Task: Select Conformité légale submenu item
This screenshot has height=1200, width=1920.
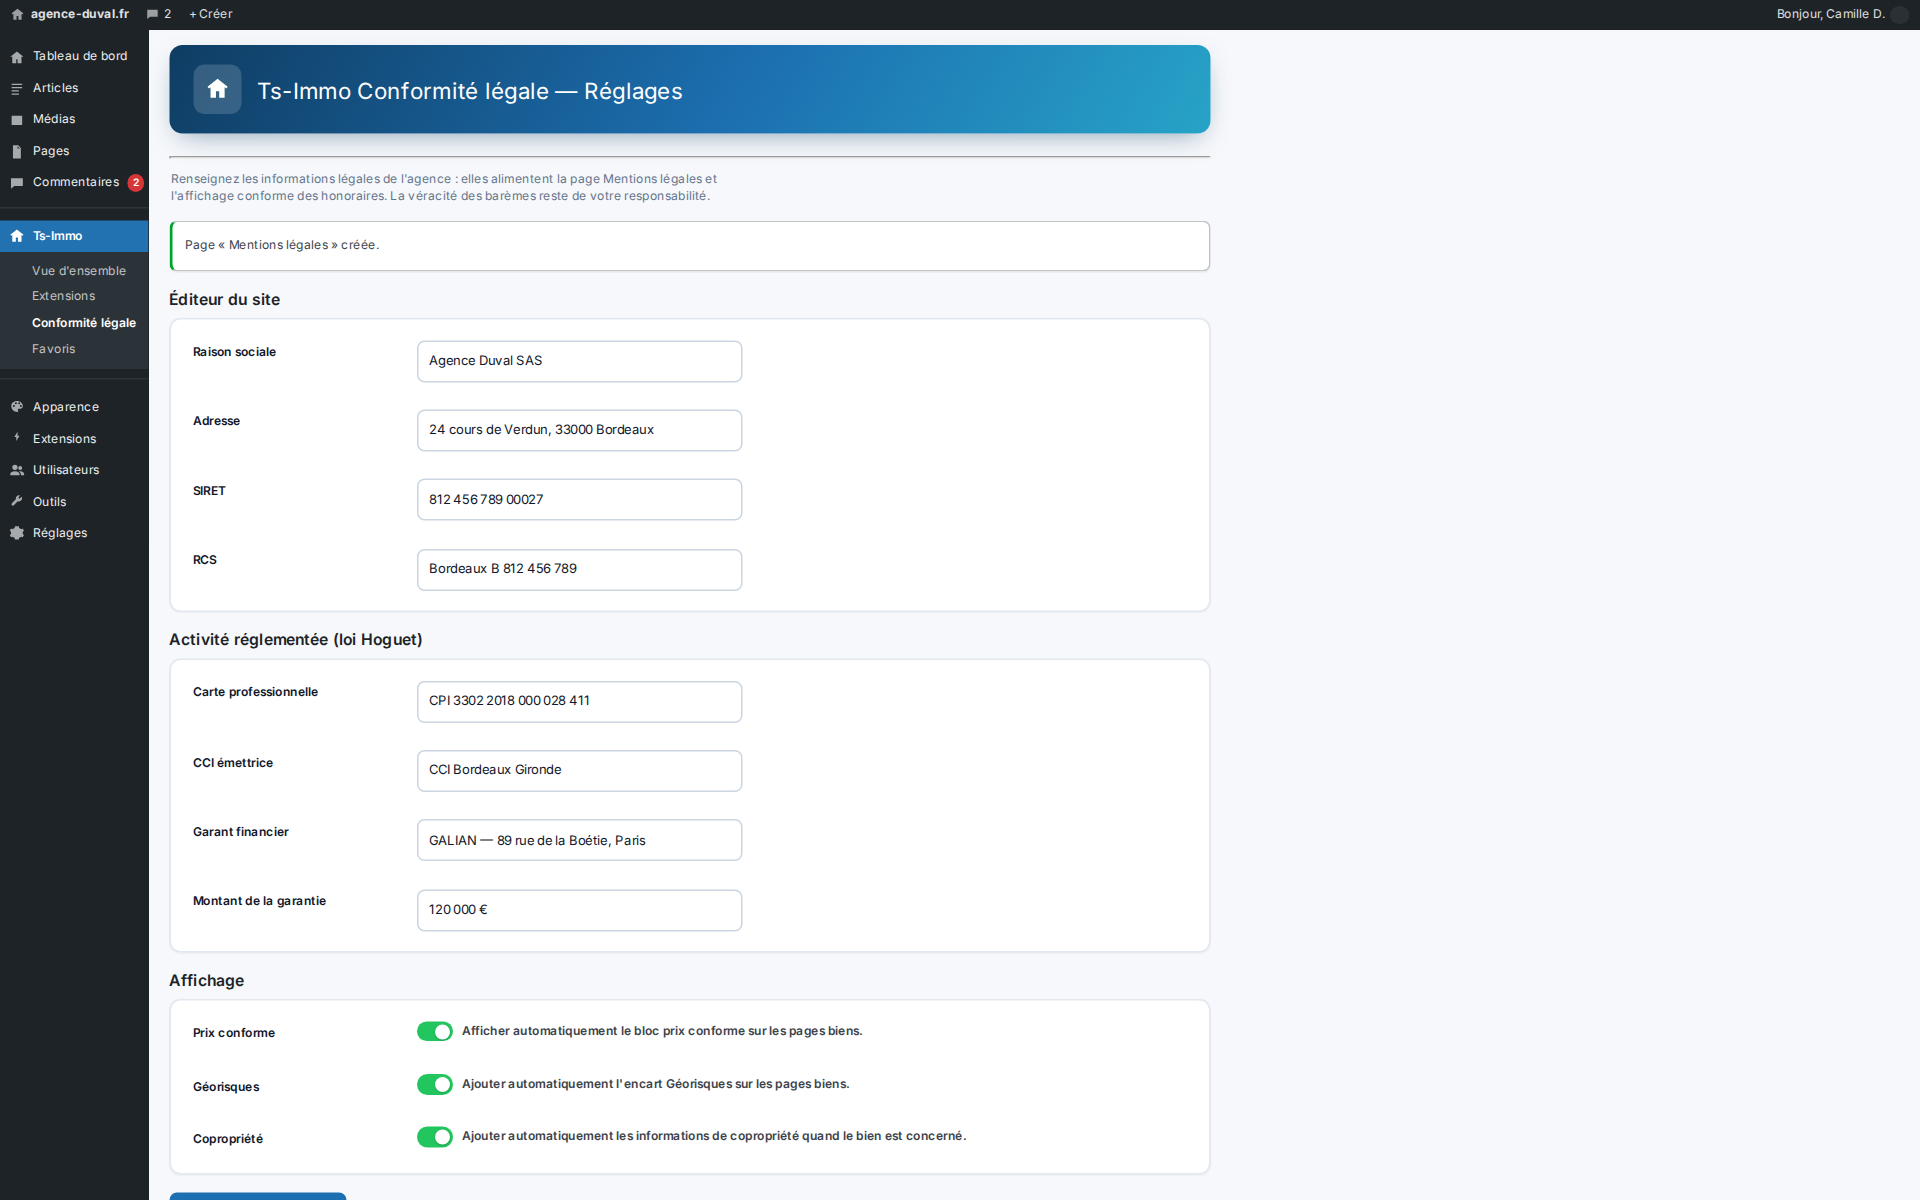Action: point(84,323)
